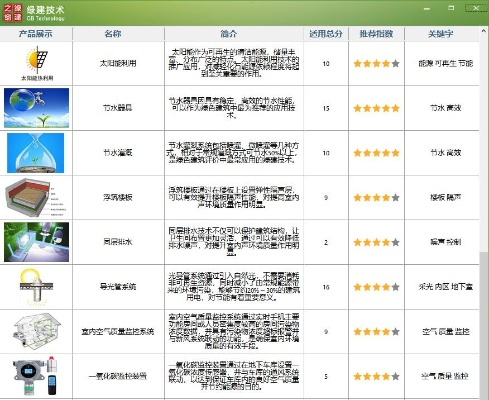Click the star rating for 导光管系统
This screenshot has height=400, width=489.
[x=376, y=287]
